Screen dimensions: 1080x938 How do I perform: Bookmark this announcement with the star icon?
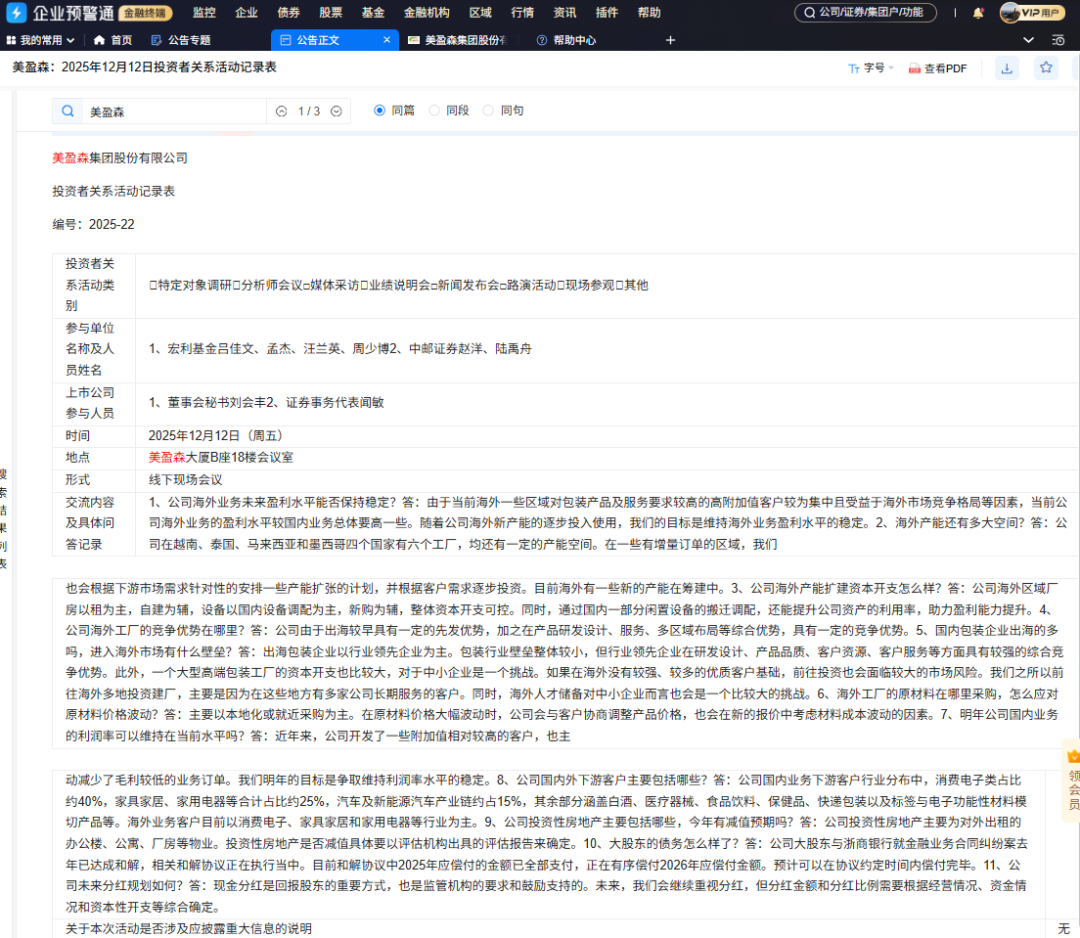tap(1046, 68)
